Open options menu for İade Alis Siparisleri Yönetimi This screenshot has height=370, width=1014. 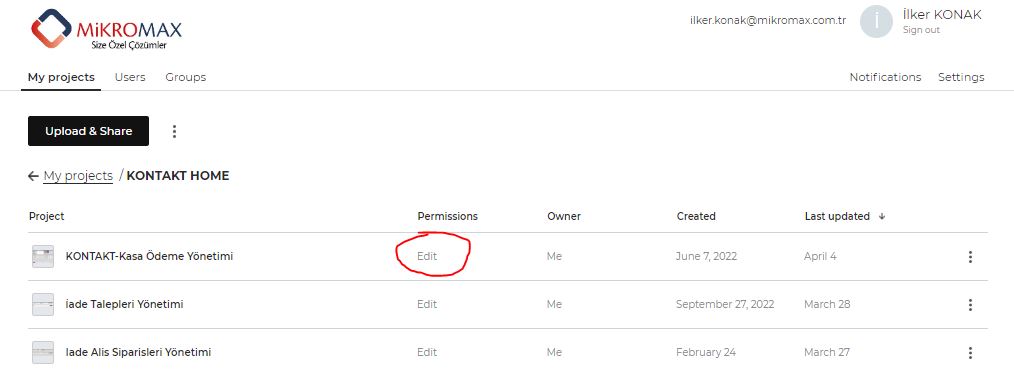pyautogui.click(x=970, y=353)
